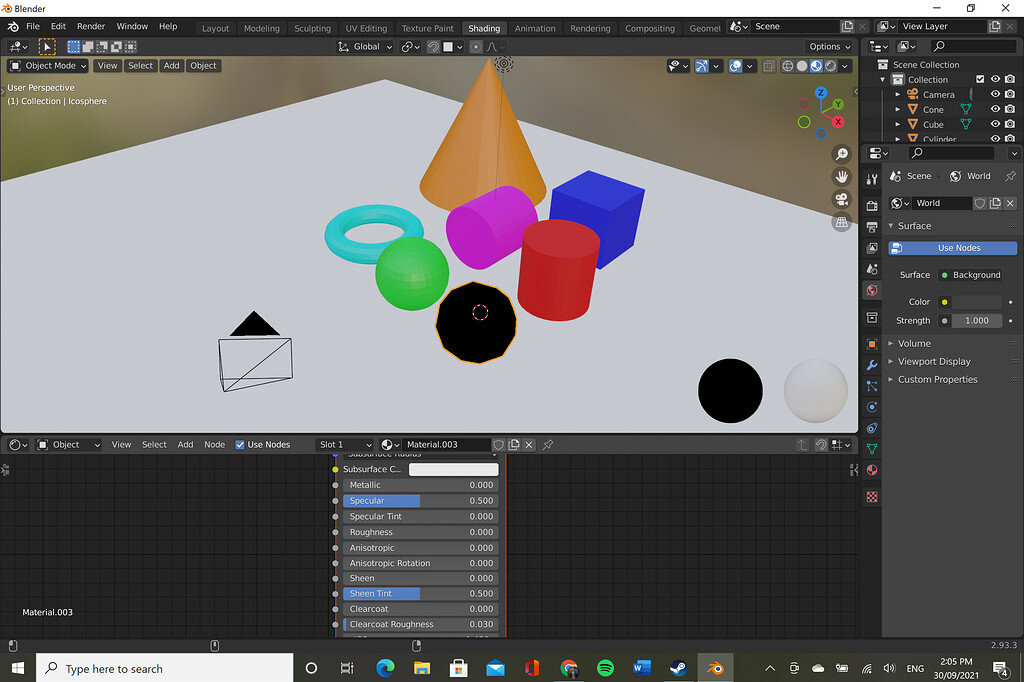Screen dimensions: 1024x682
Task: Switch to the Animation workspace tab
Action: 535,28
